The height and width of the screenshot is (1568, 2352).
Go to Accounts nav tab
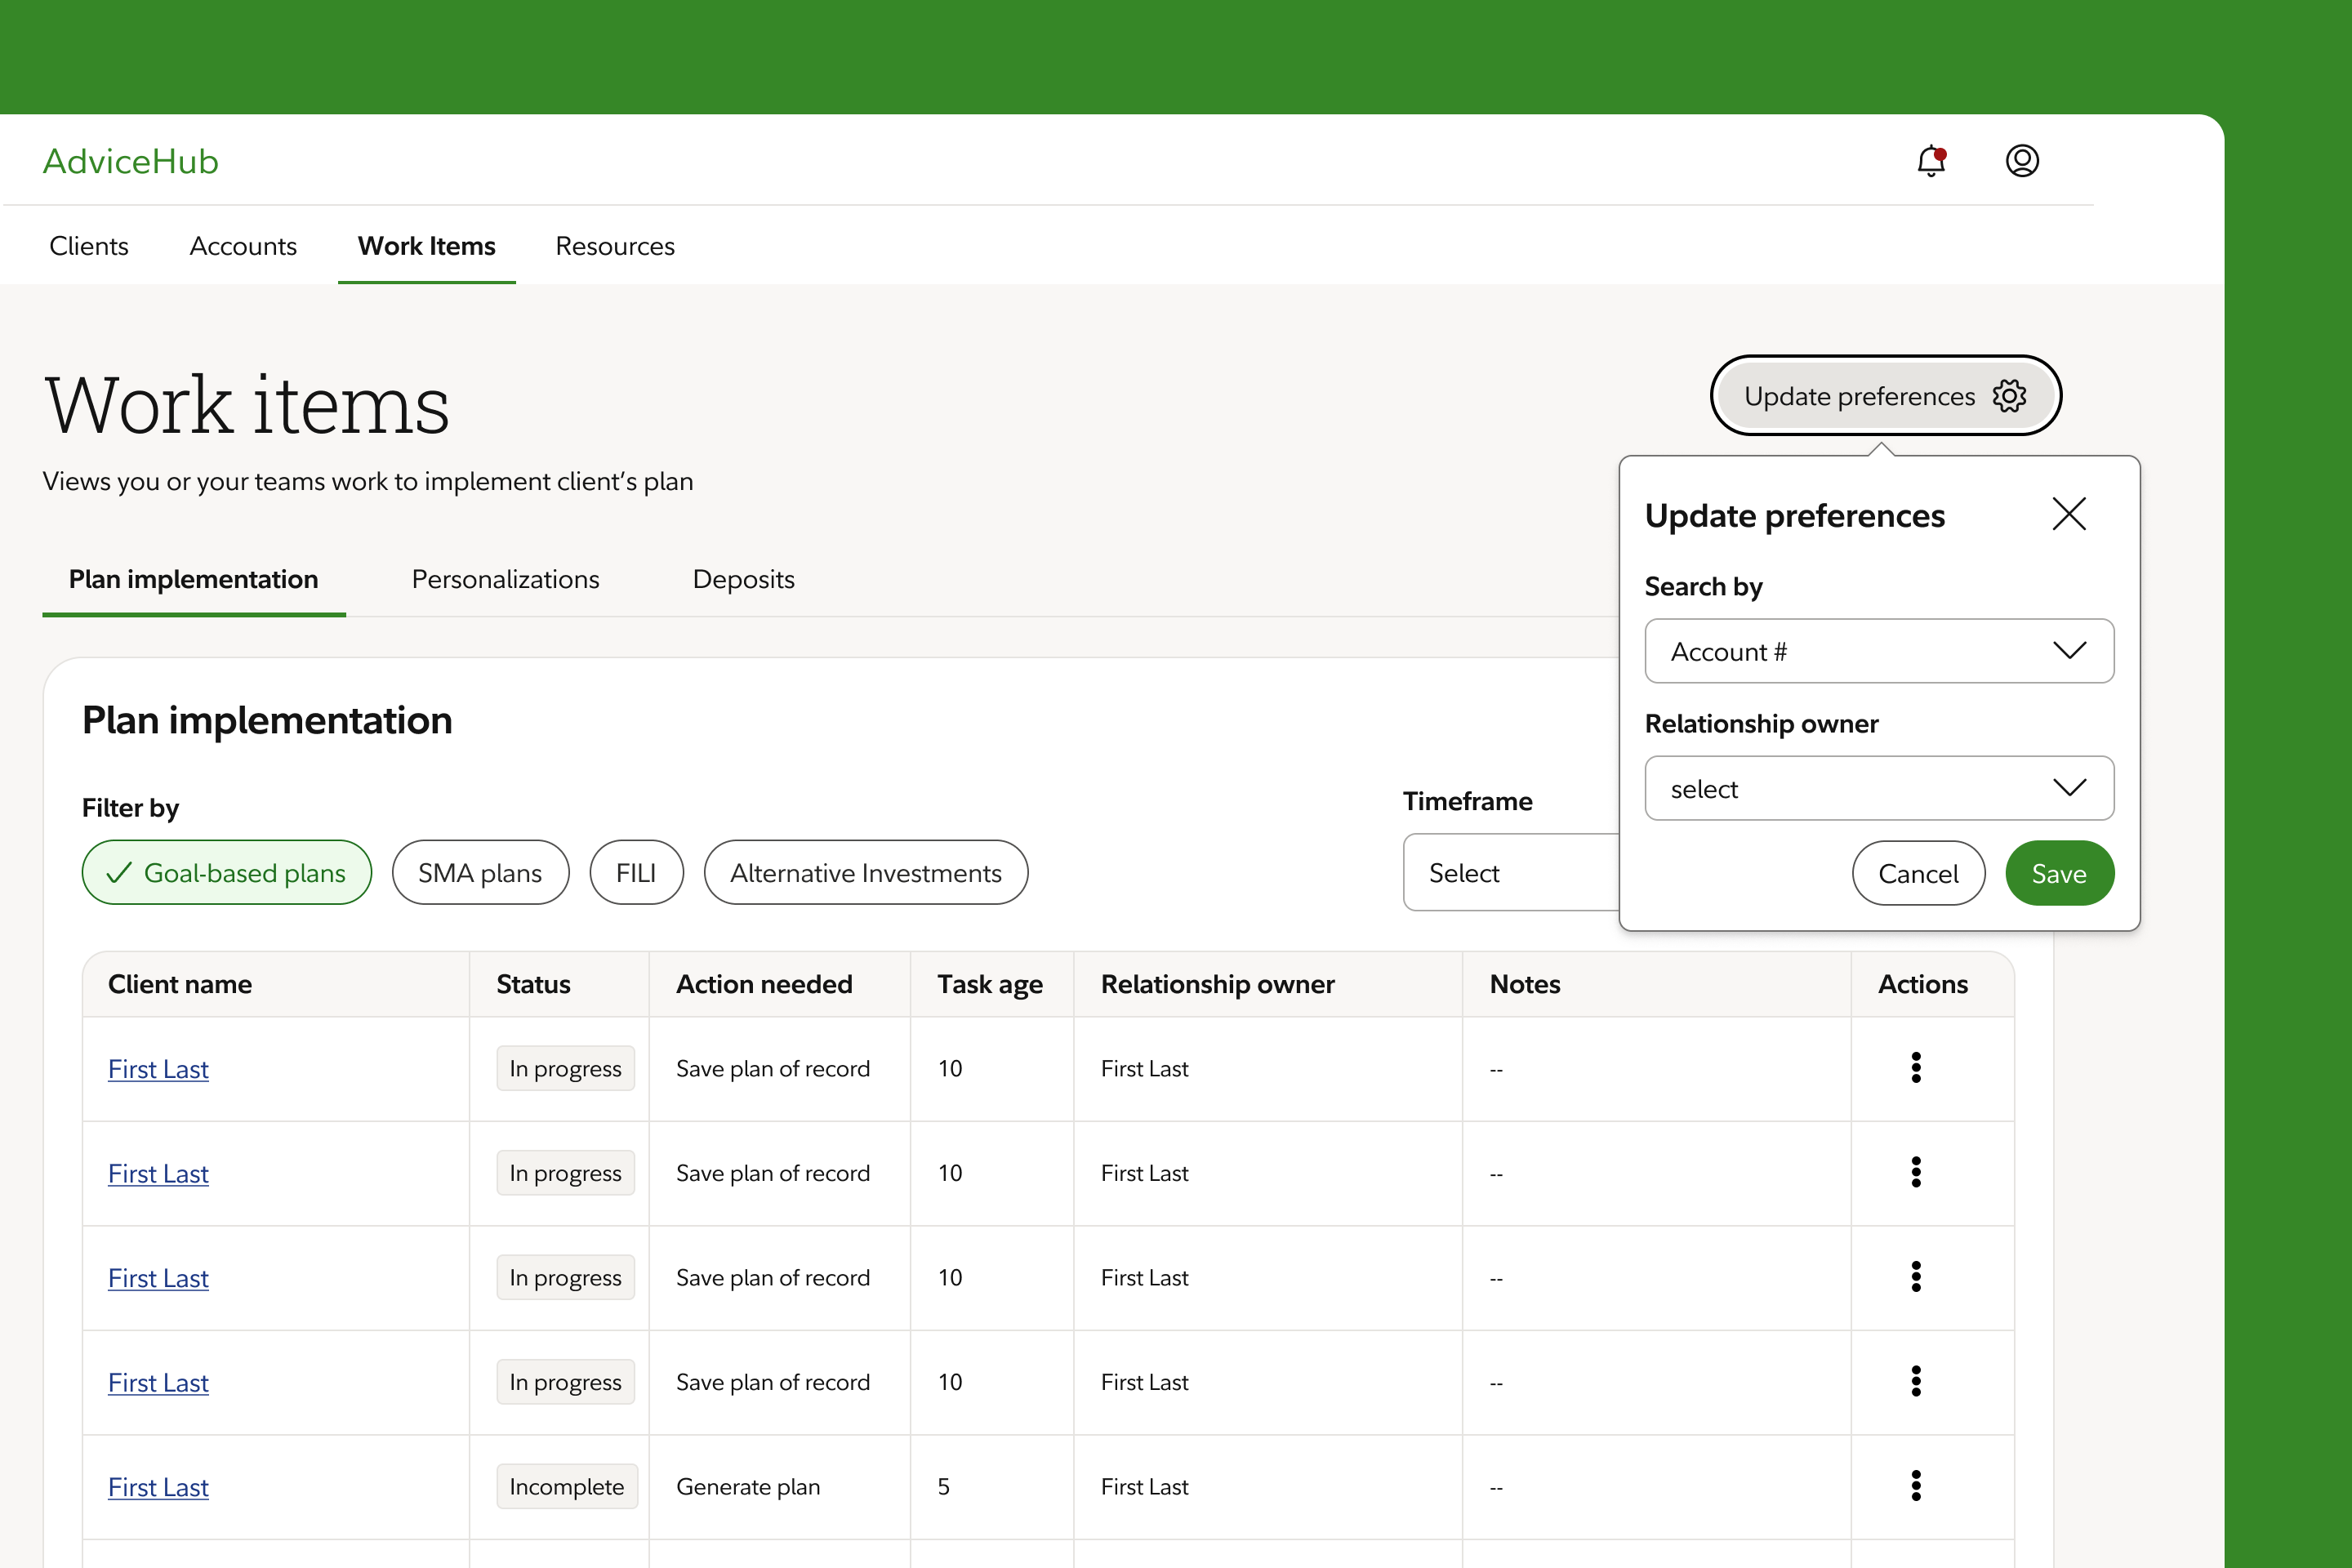pyautogui.click(x=243, y=246)
